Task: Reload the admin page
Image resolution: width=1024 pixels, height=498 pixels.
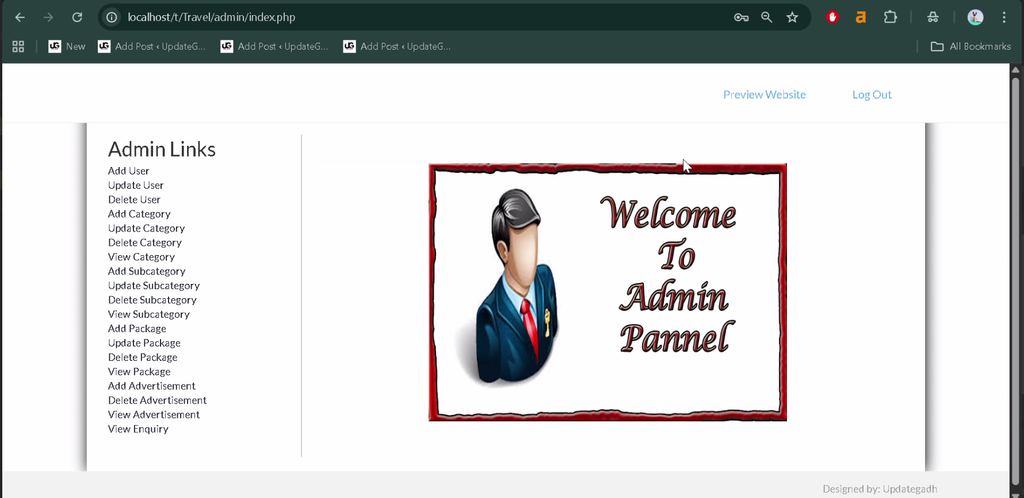Action: [x=77, y=18]
